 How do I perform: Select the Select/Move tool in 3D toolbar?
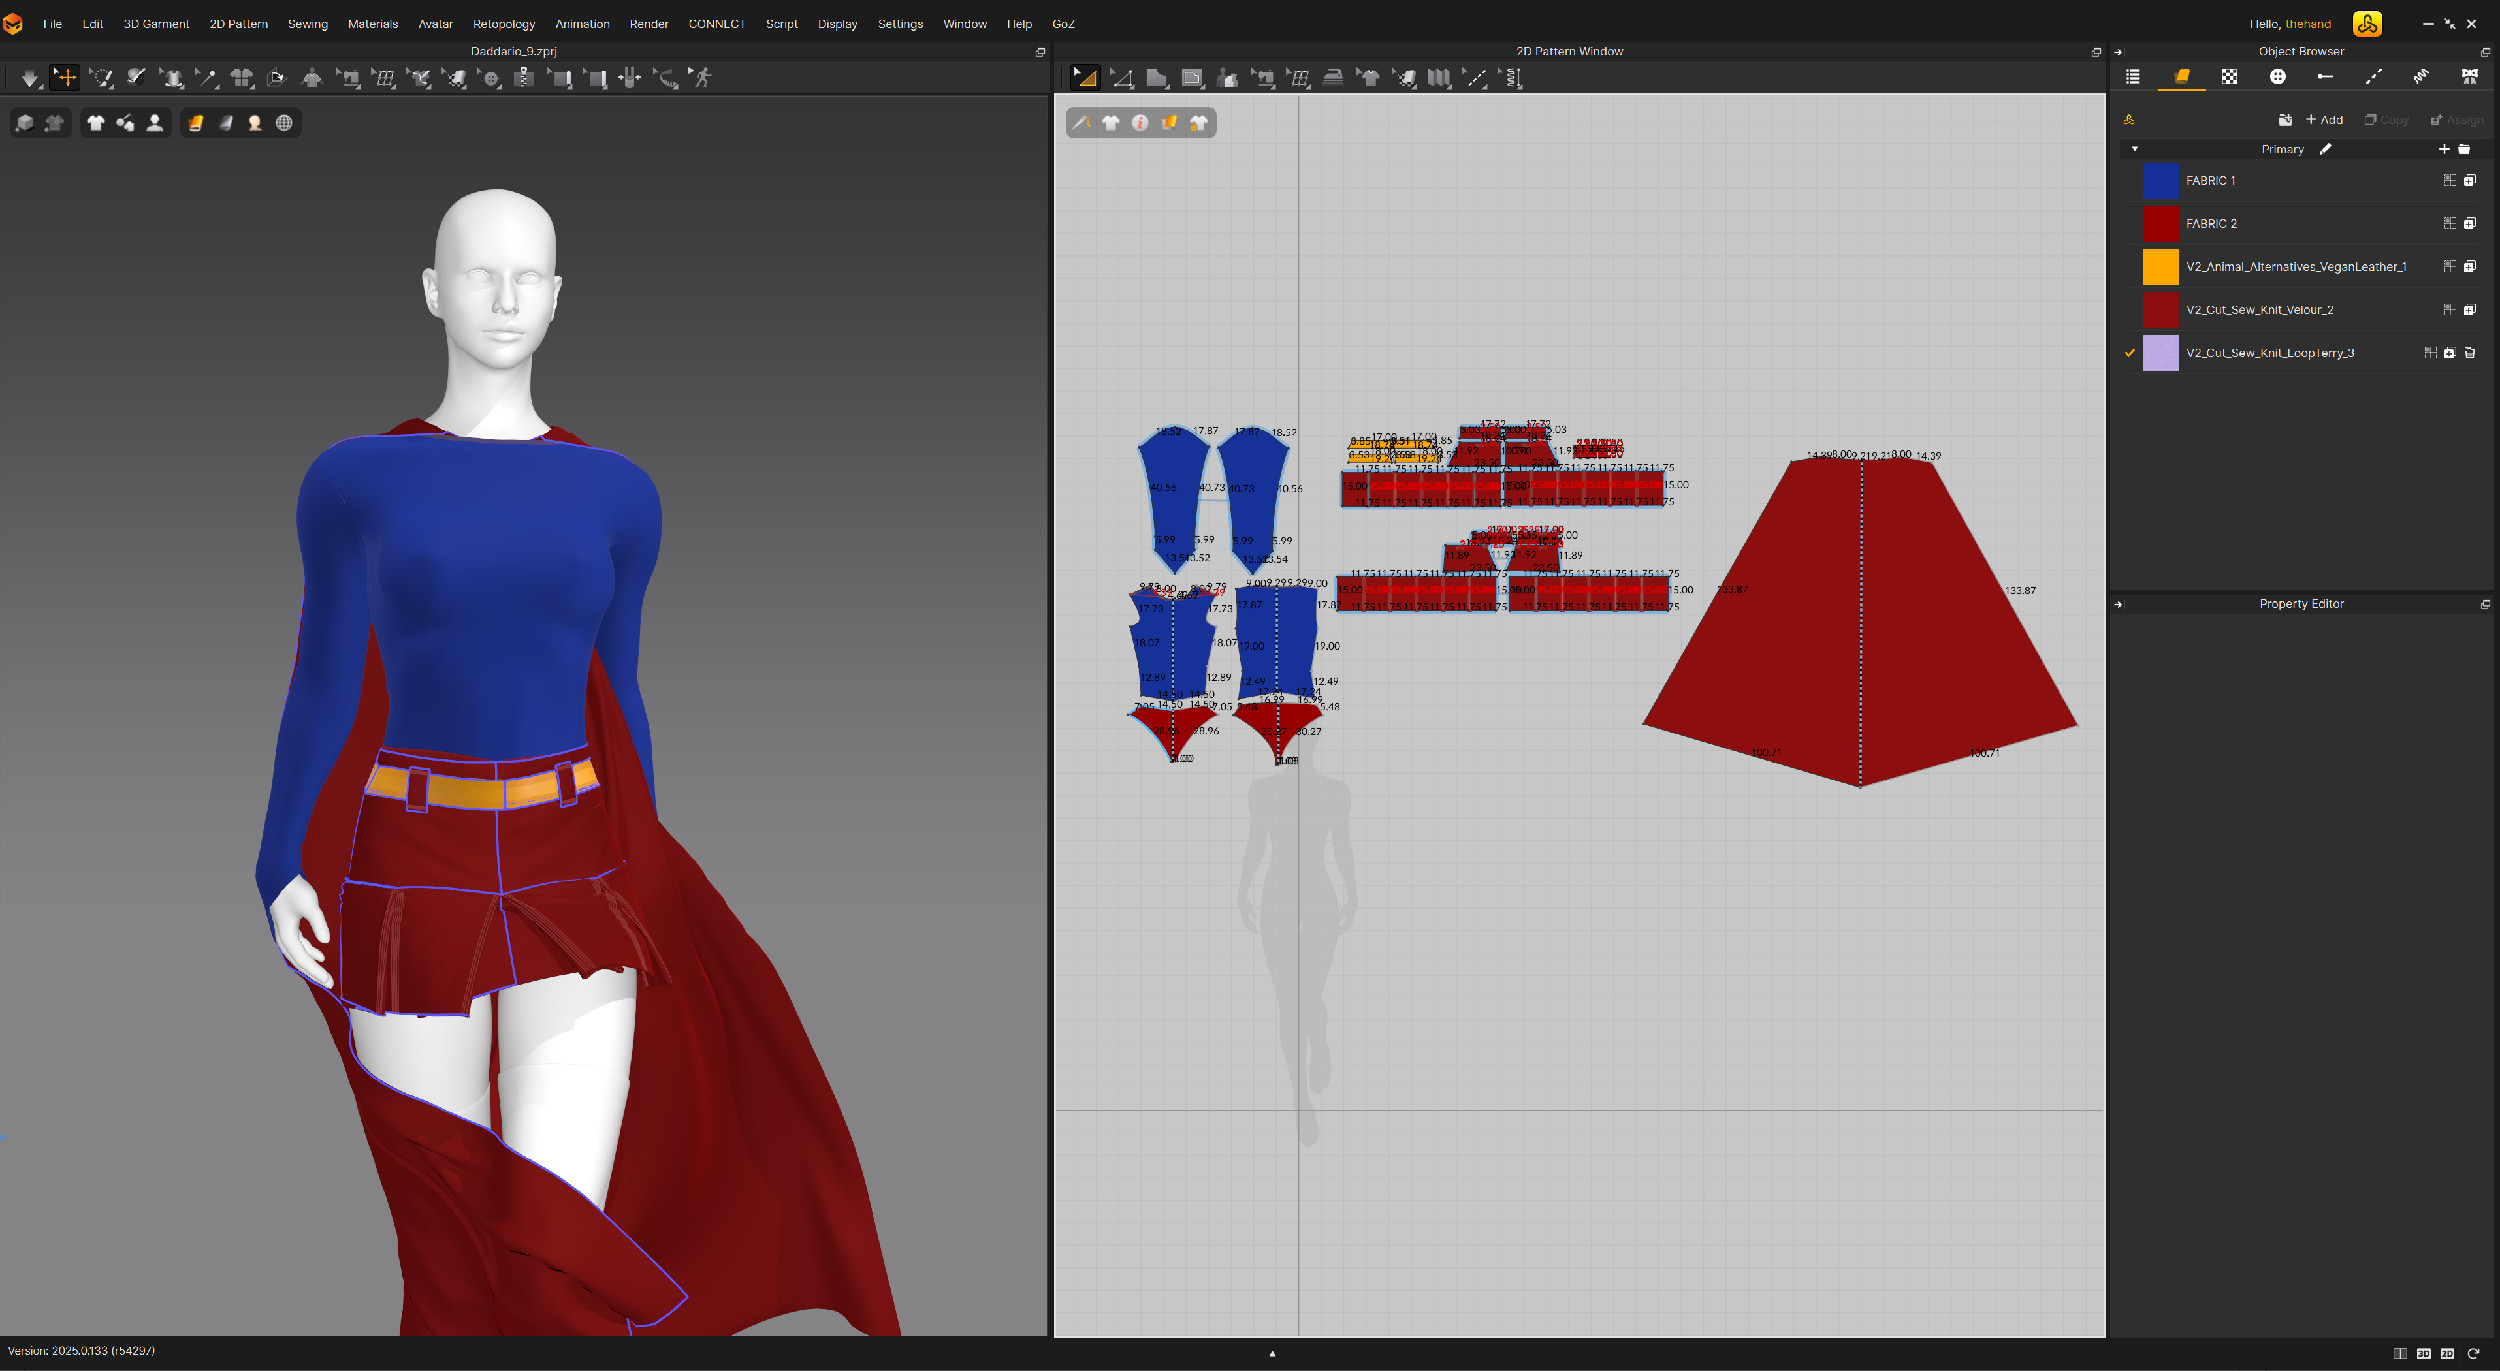[65, 78]
